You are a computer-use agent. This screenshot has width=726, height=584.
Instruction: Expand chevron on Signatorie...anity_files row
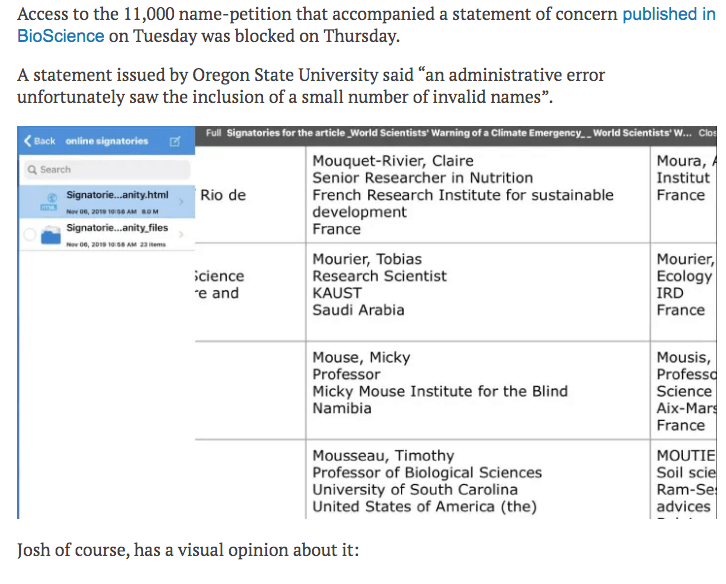point(181,235)
